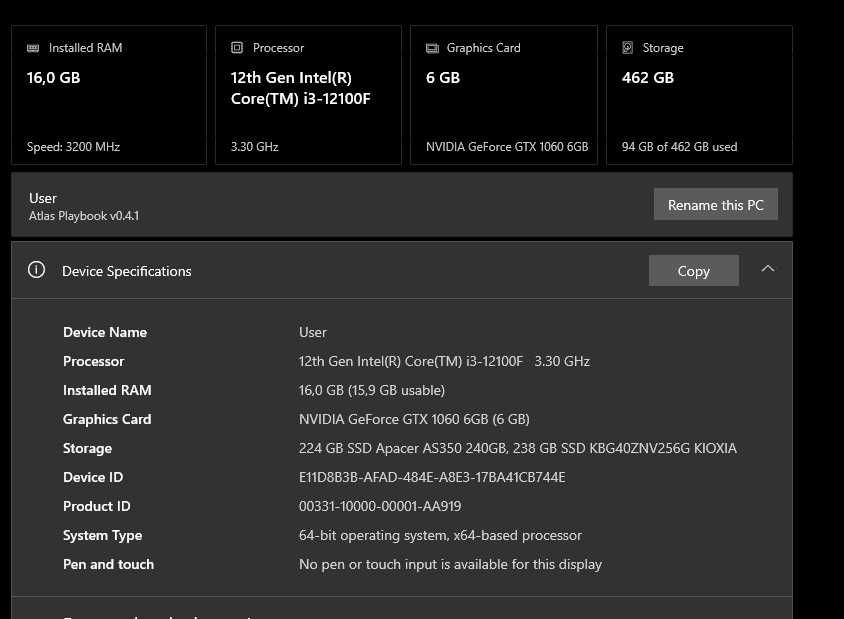
Task: Click the Device Specifications heading
Action: pos(127,271)
